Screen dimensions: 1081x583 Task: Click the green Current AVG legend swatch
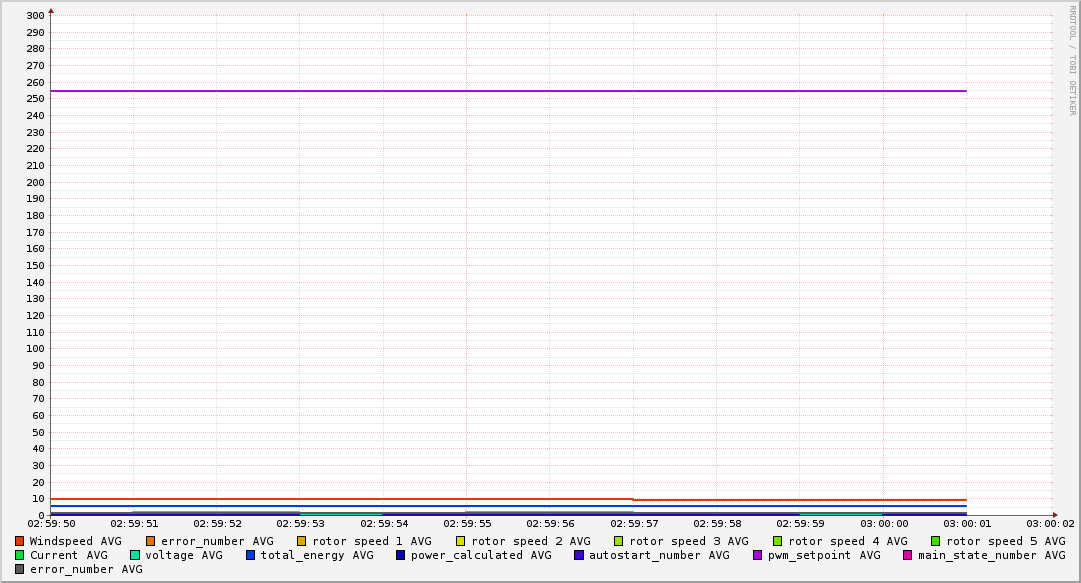19,555
